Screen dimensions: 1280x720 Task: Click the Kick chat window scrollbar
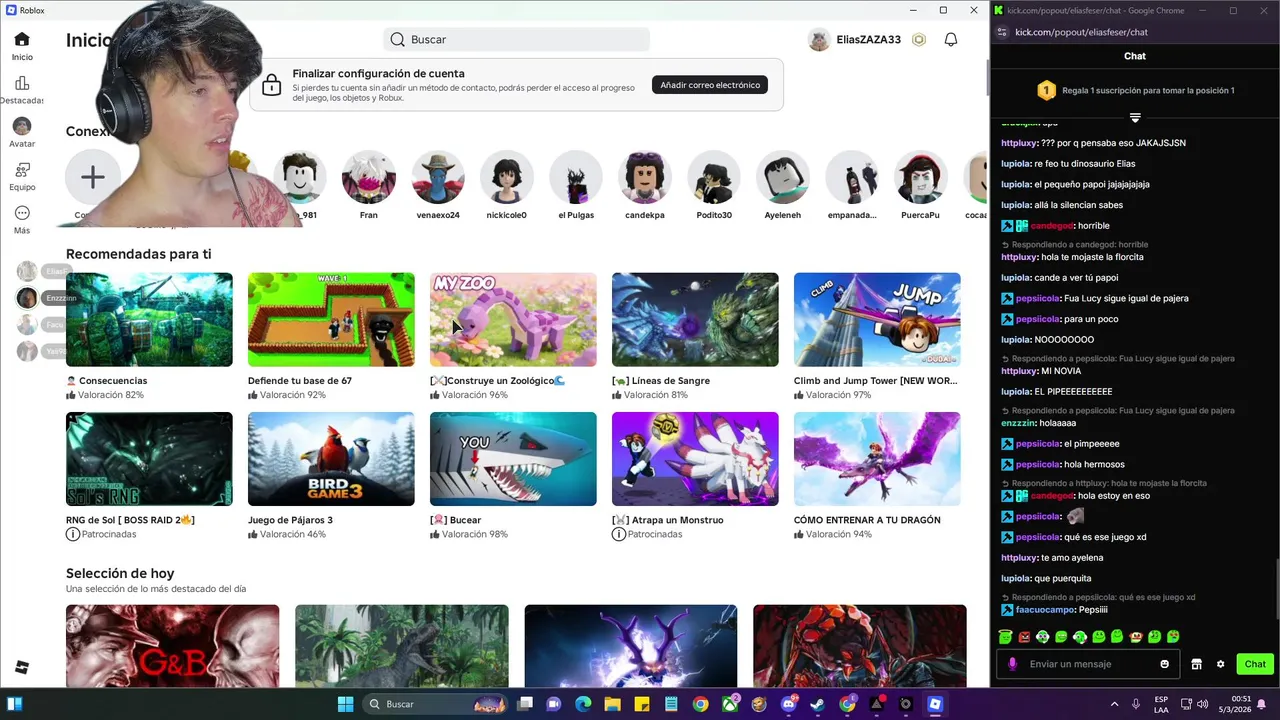pos(1276,590)
